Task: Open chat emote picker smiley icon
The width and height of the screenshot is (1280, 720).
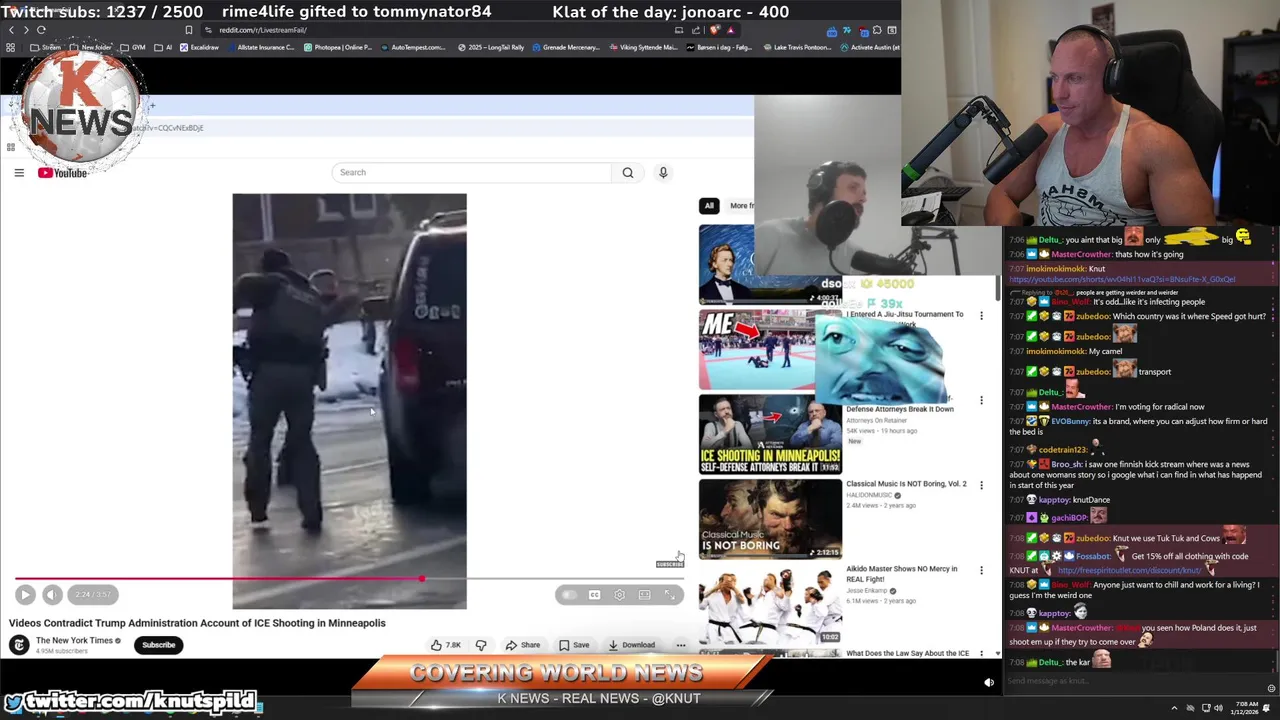Action: click(1271, 688)
